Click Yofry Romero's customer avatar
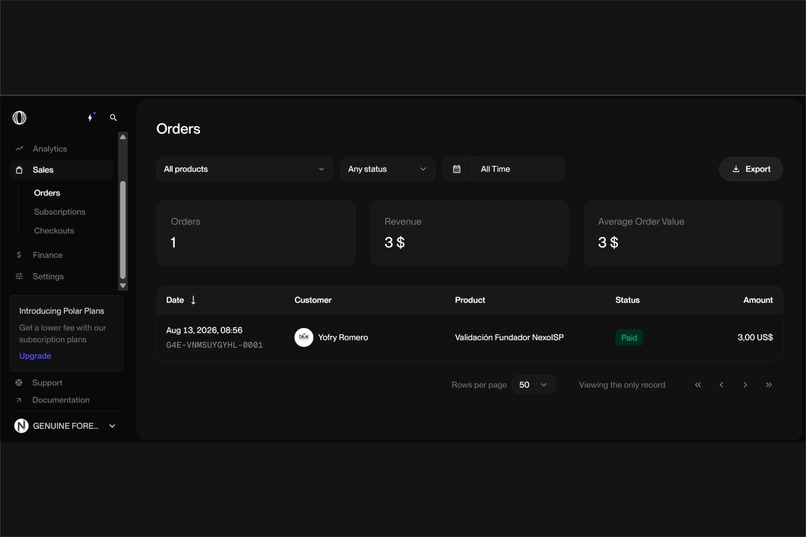 coord(304,338)
